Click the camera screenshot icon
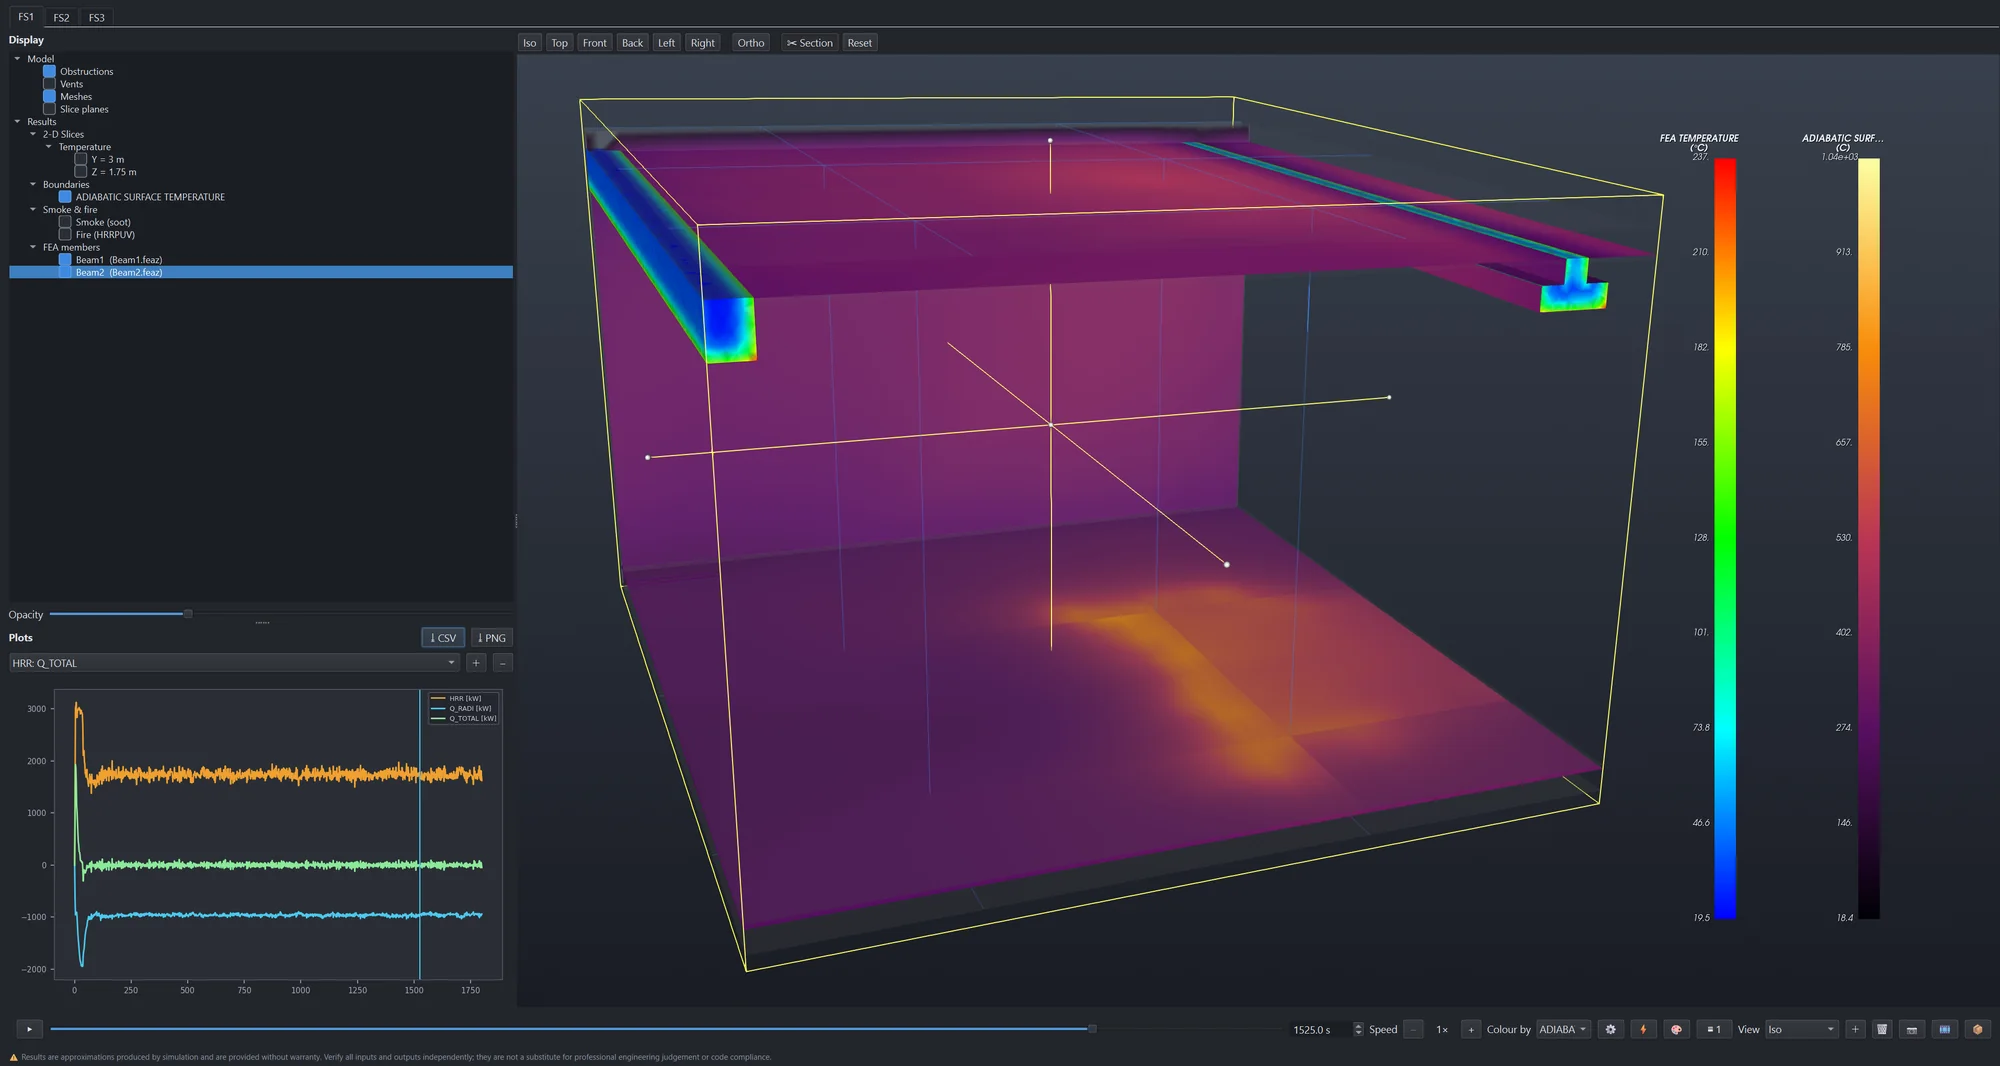Image resolution: width=2000 pixels, height=1066 pixels. [x=1912, y=1029]
